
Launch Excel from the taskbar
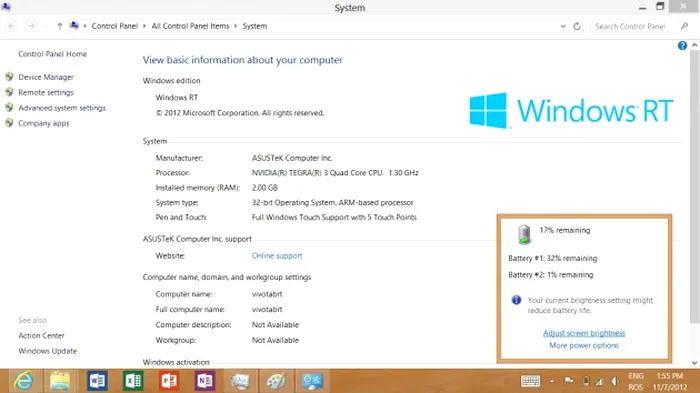point(133,381)
